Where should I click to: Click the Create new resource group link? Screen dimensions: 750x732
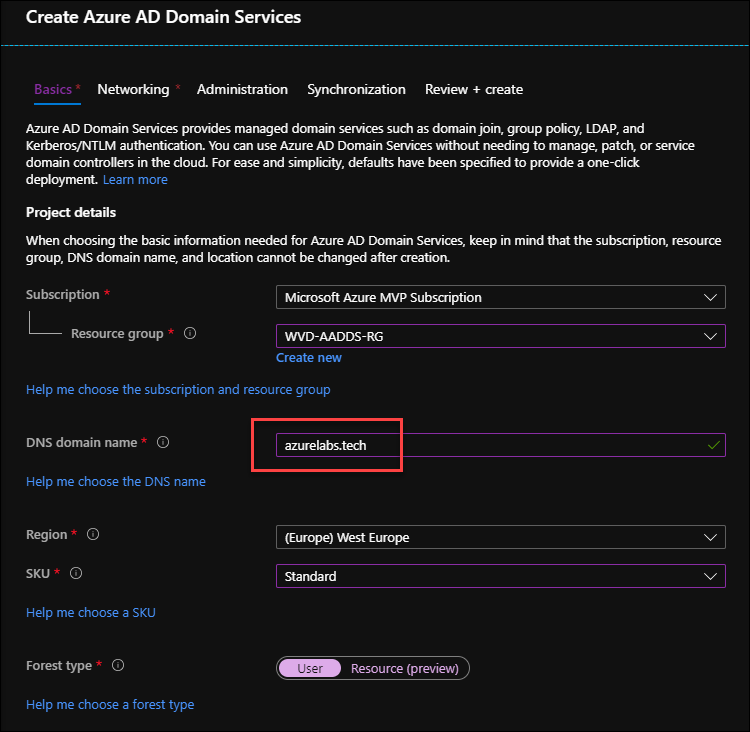309,358
